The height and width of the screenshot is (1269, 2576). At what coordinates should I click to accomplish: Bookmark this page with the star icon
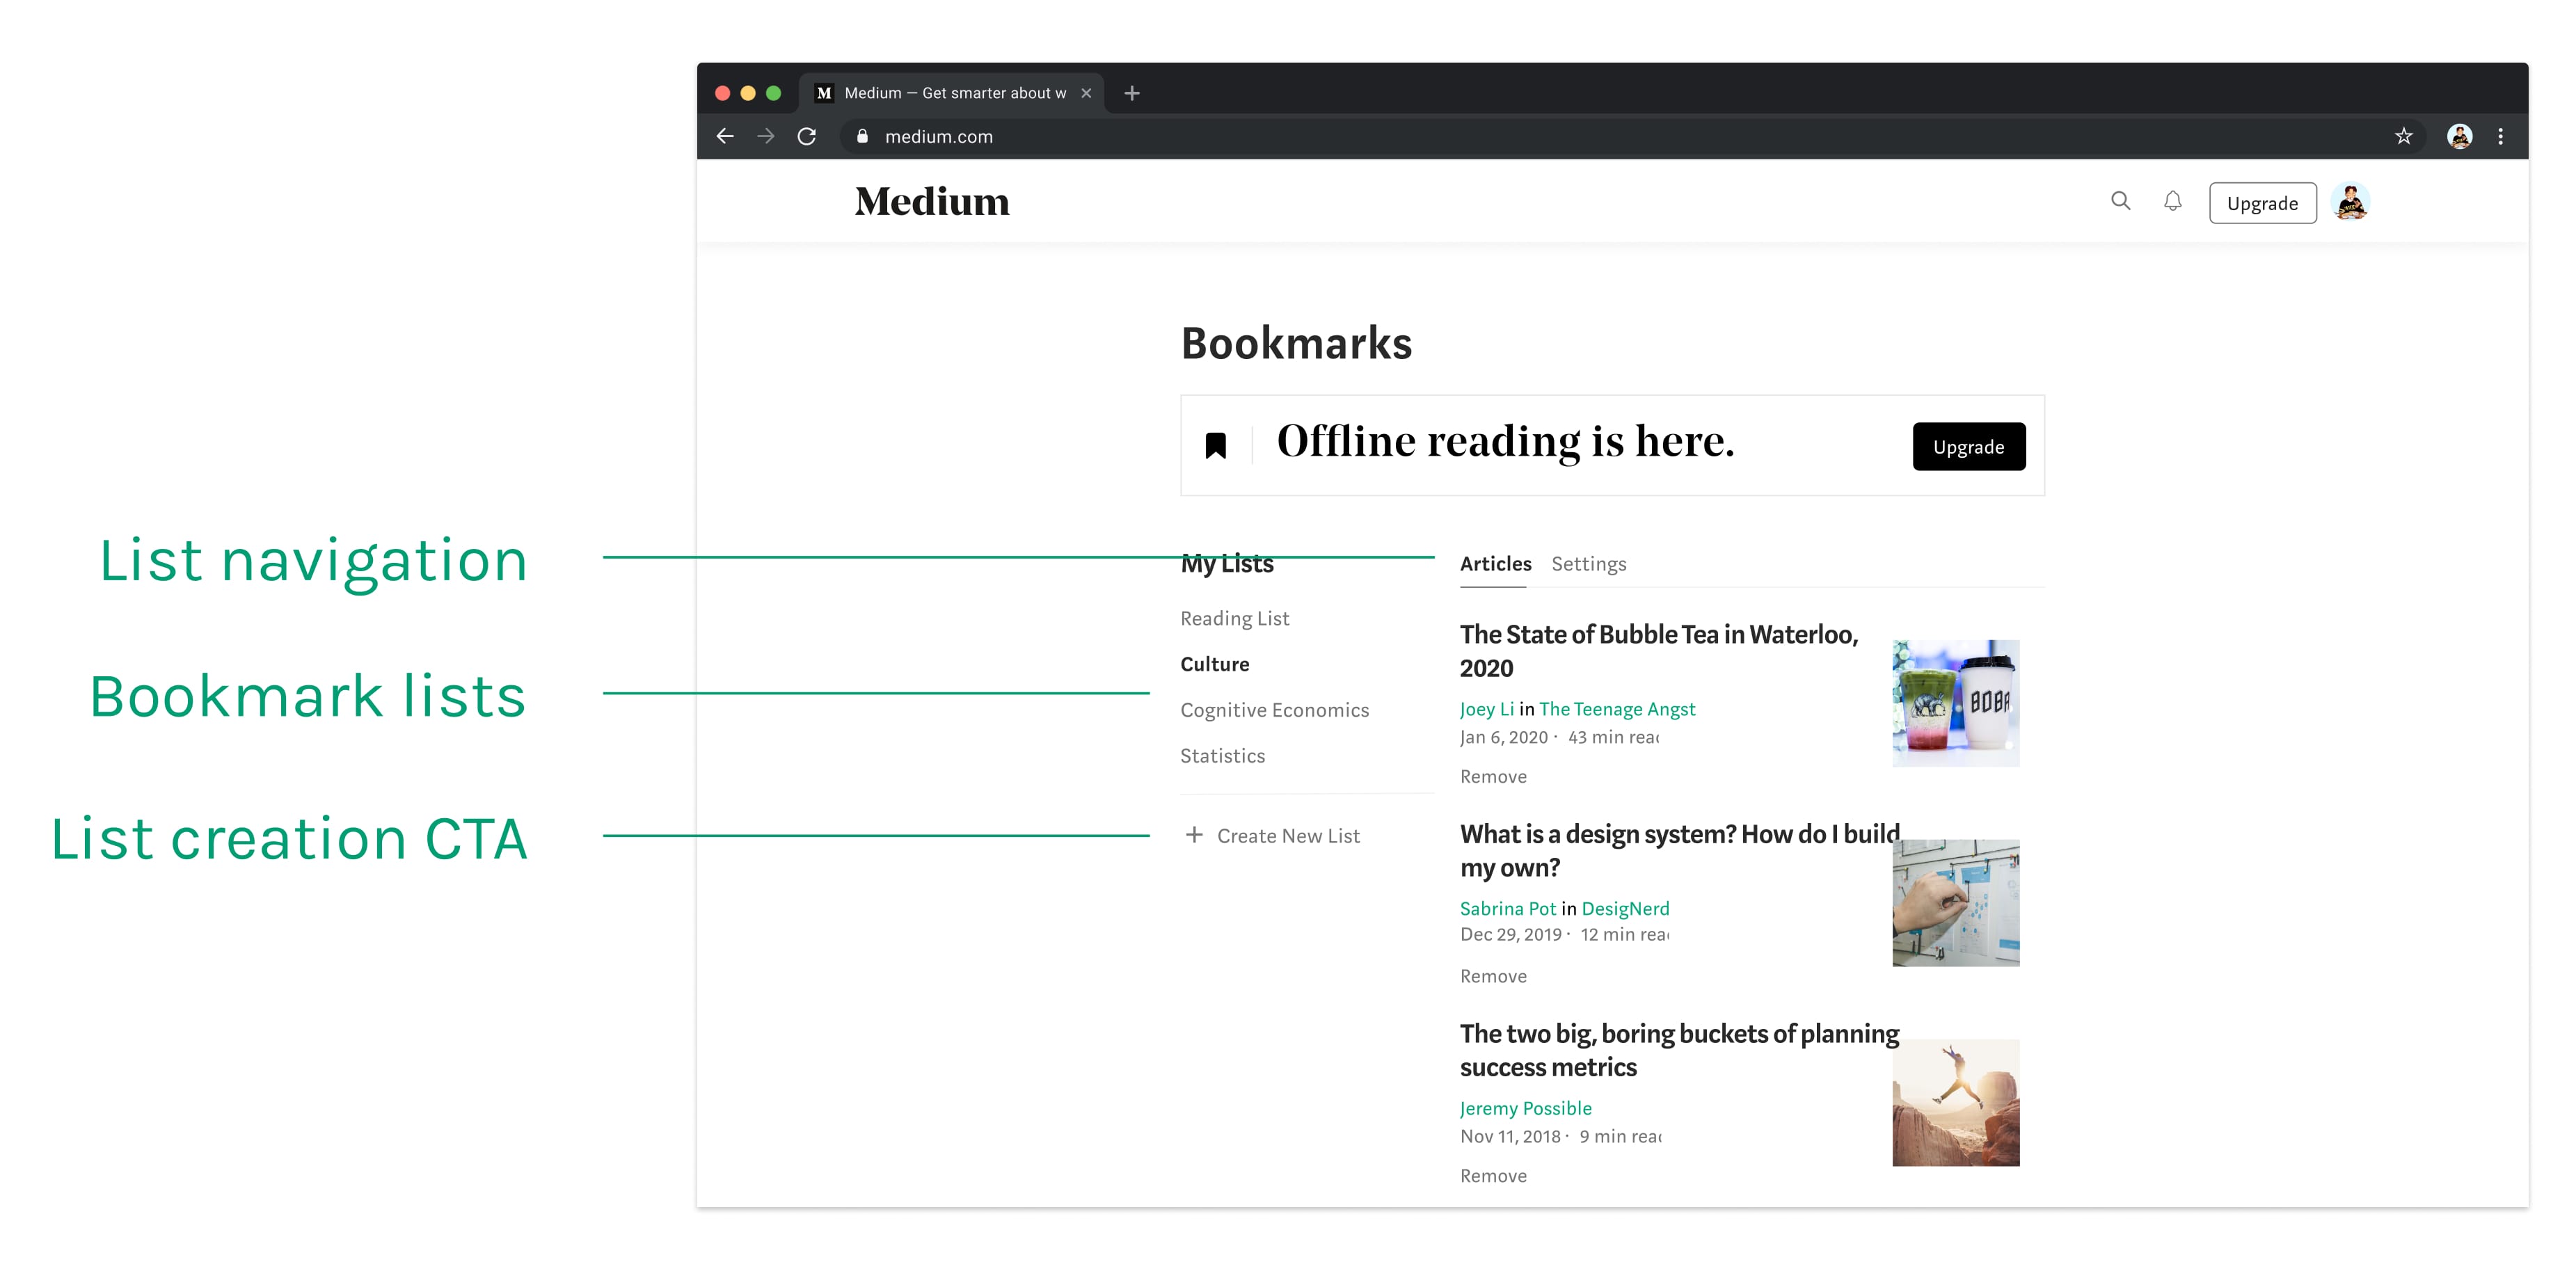point(2403,136)
